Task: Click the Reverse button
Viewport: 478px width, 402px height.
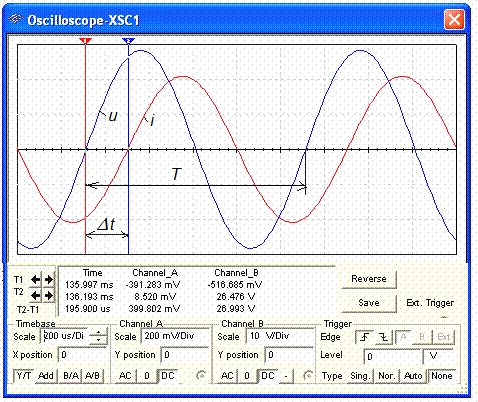Action: tap(369, 279)
